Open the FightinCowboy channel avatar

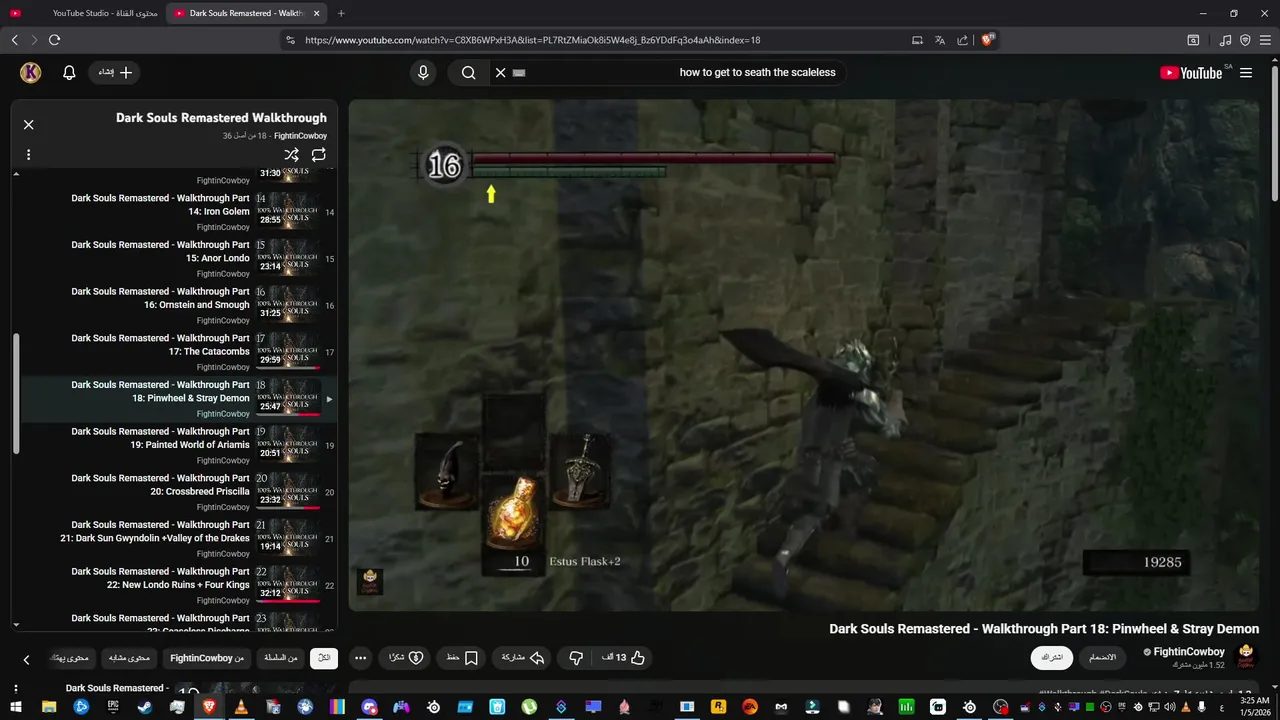pos(1246,657)
